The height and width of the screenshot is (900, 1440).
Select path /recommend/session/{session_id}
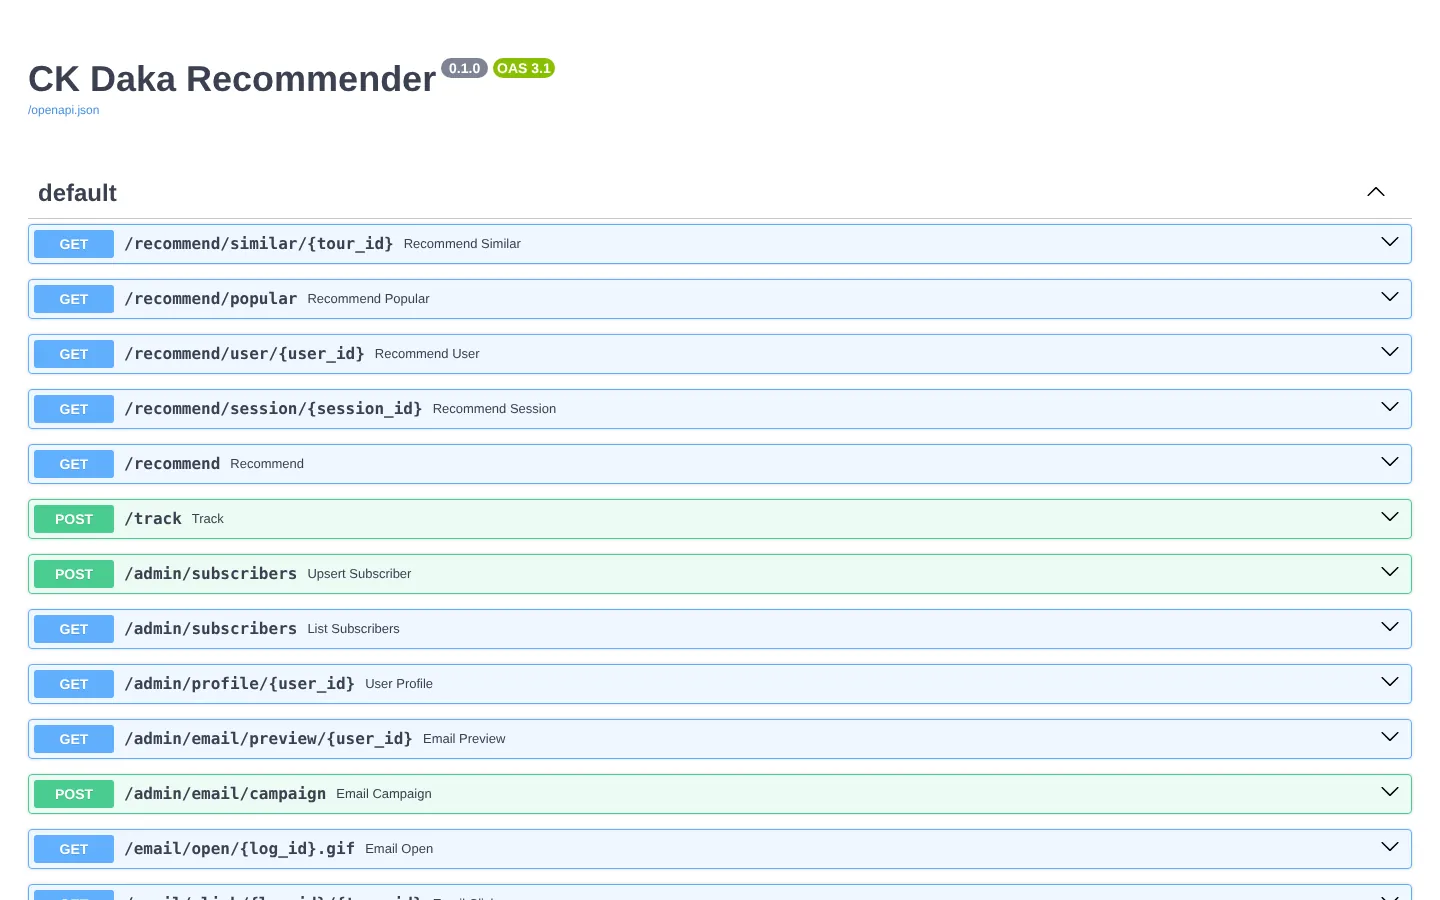(x=273, y=409)
